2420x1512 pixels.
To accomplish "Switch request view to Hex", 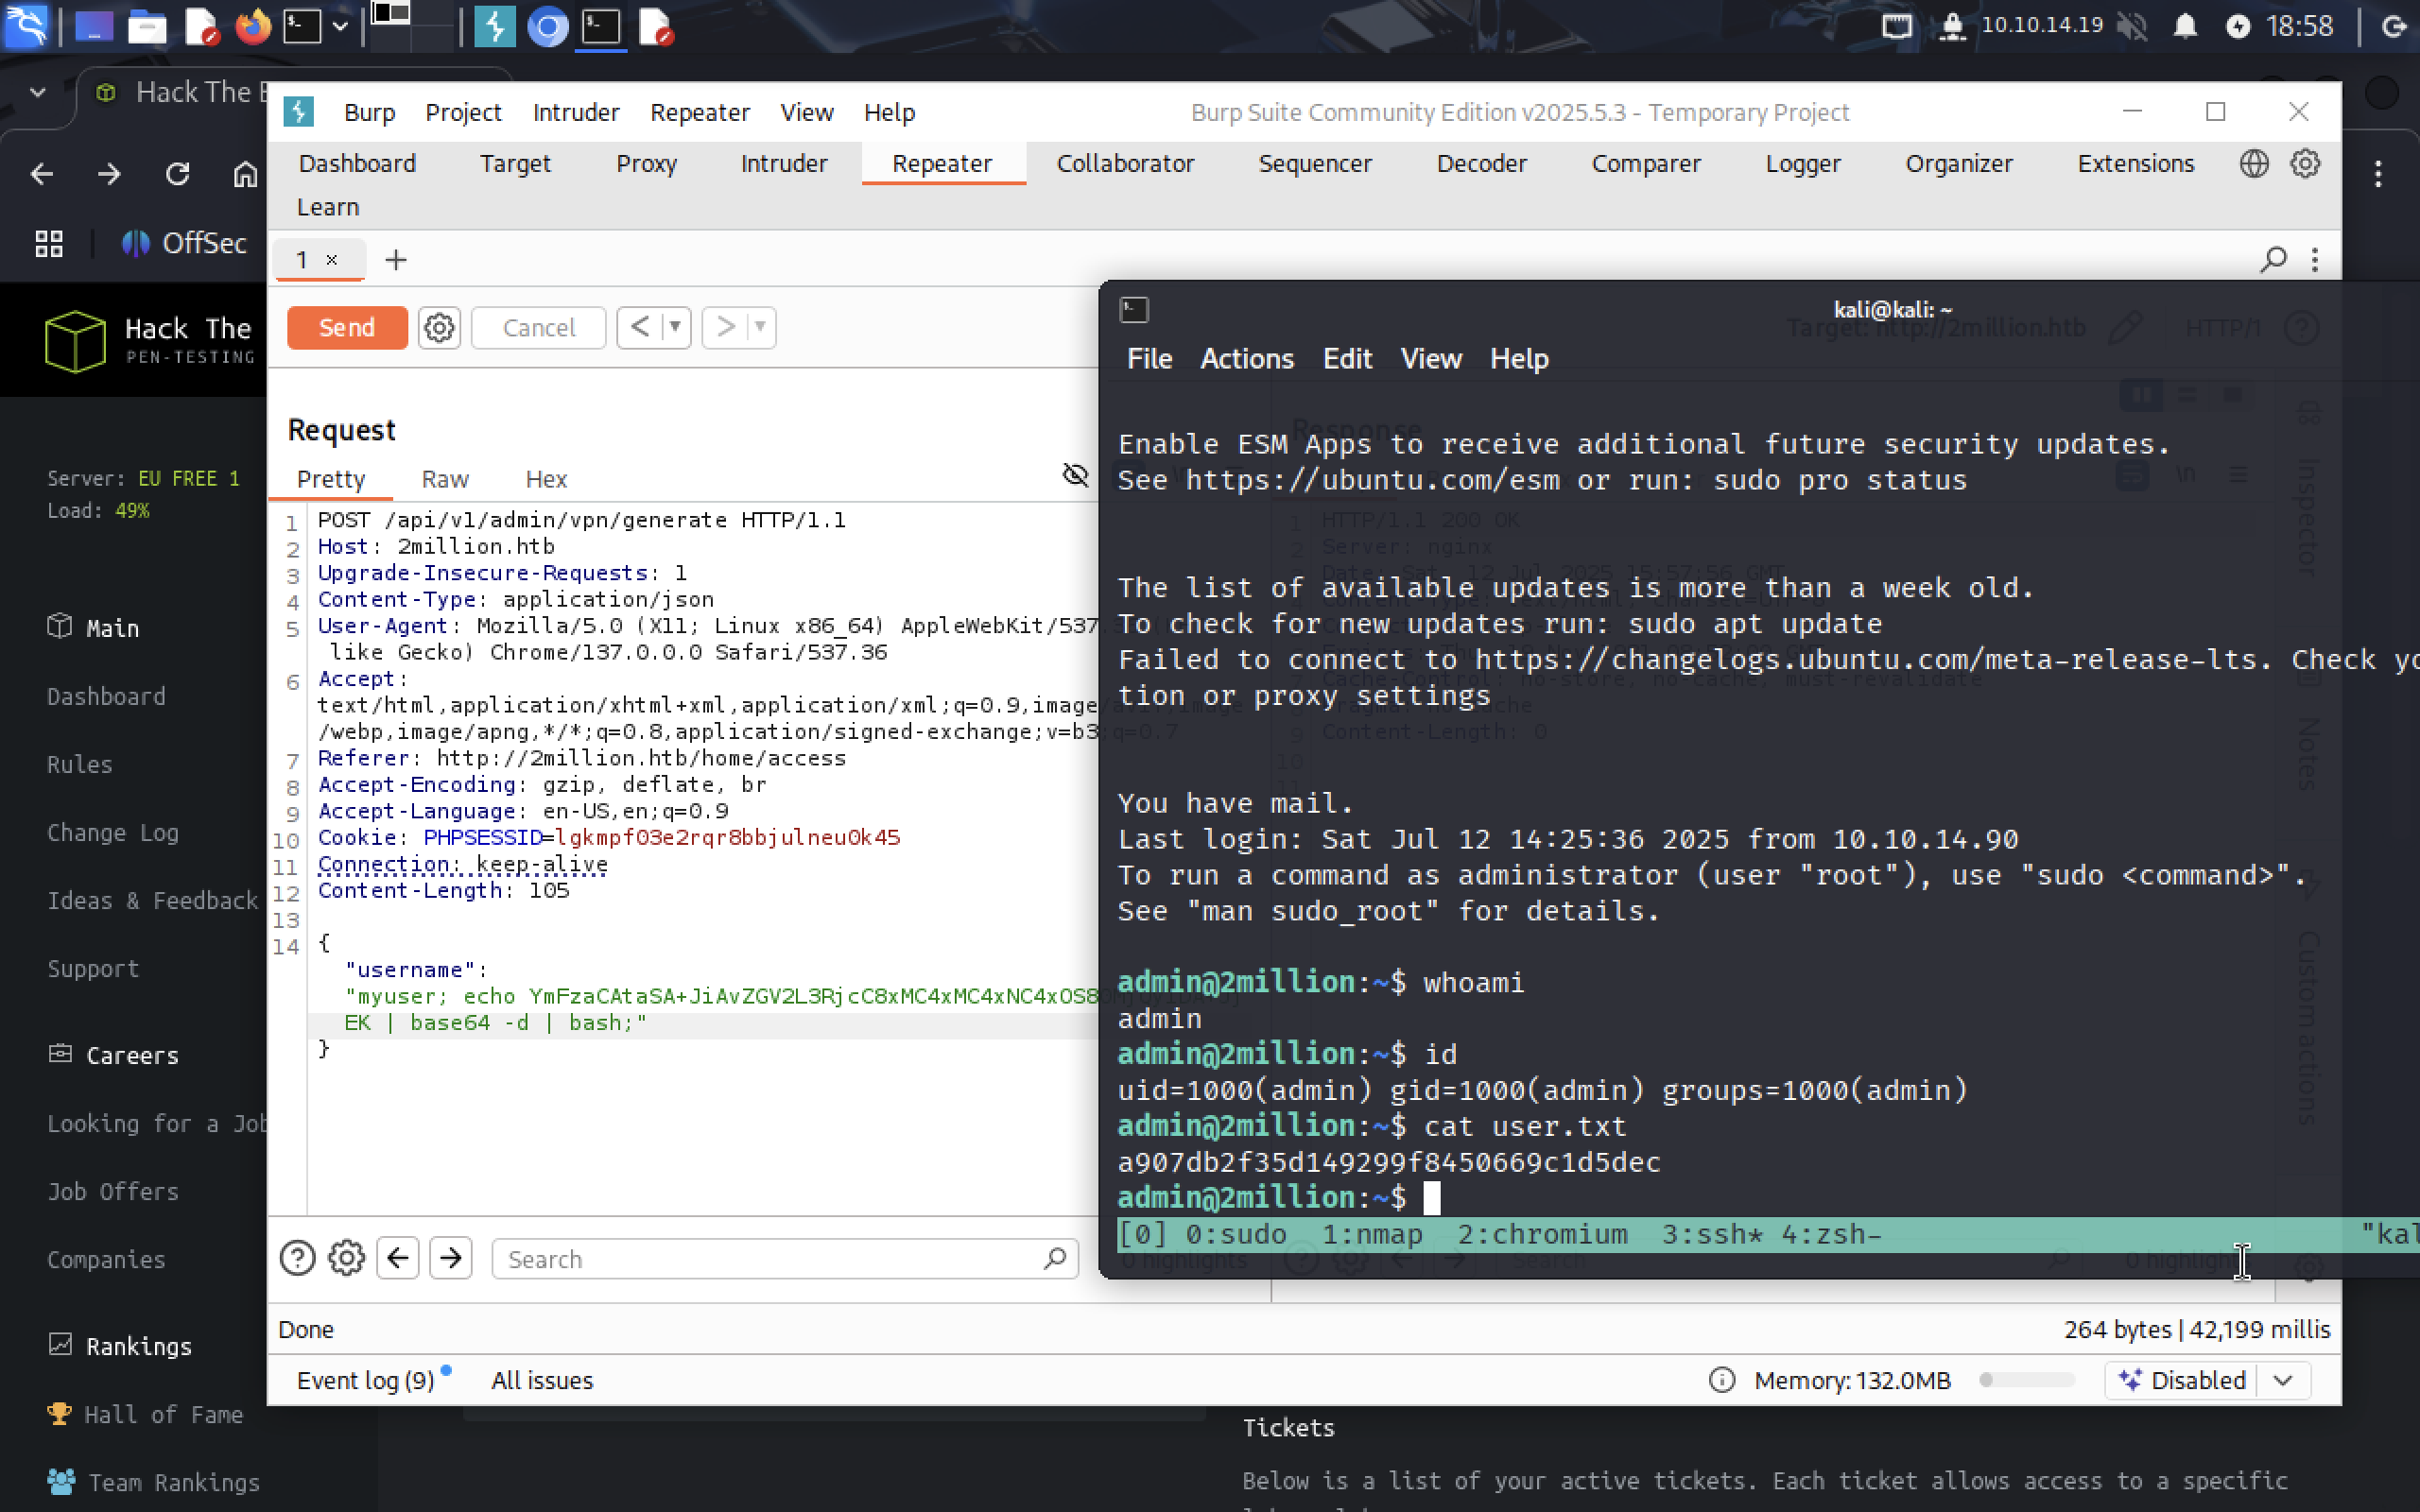I will [546, 479].
